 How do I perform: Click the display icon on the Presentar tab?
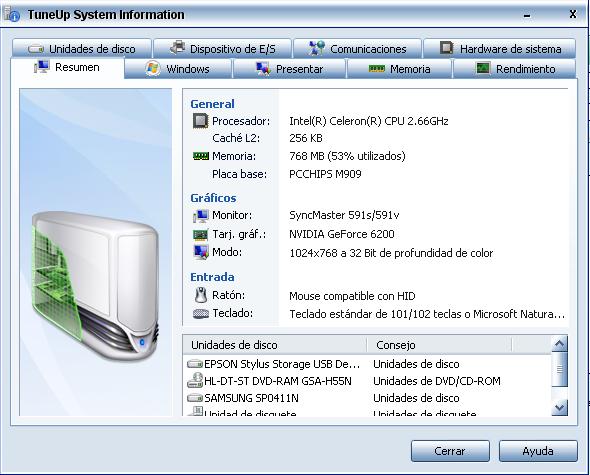coord(262,69)
